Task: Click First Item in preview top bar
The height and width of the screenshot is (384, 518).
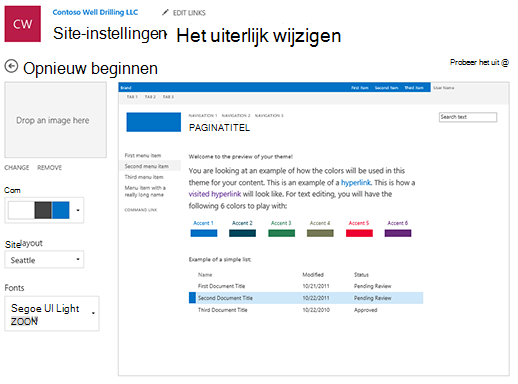Action: (x=360, y=88)
